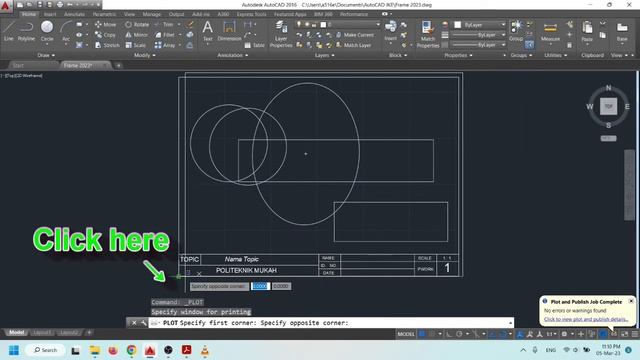Expand the Utilities panel

[556, 55]
